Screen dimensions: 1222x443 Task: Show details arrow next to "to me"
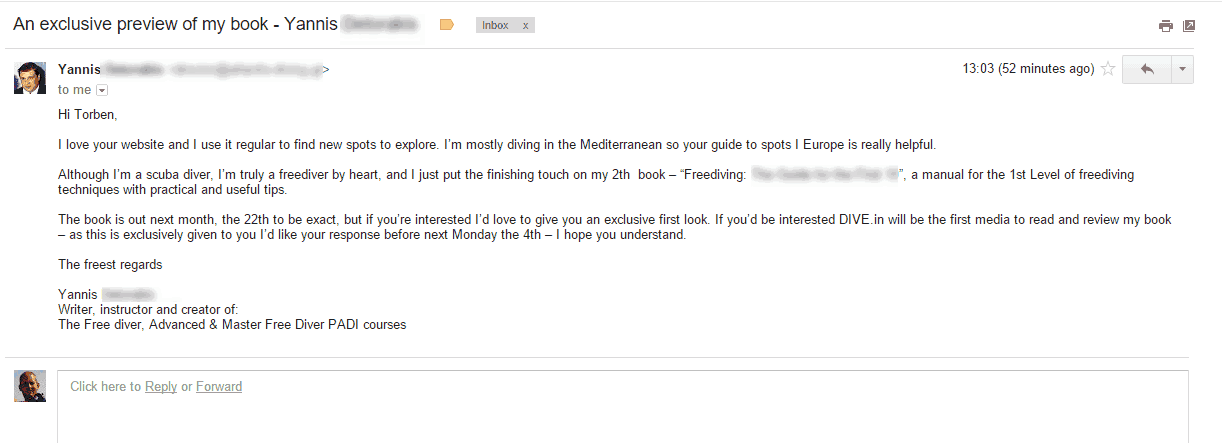101,90
